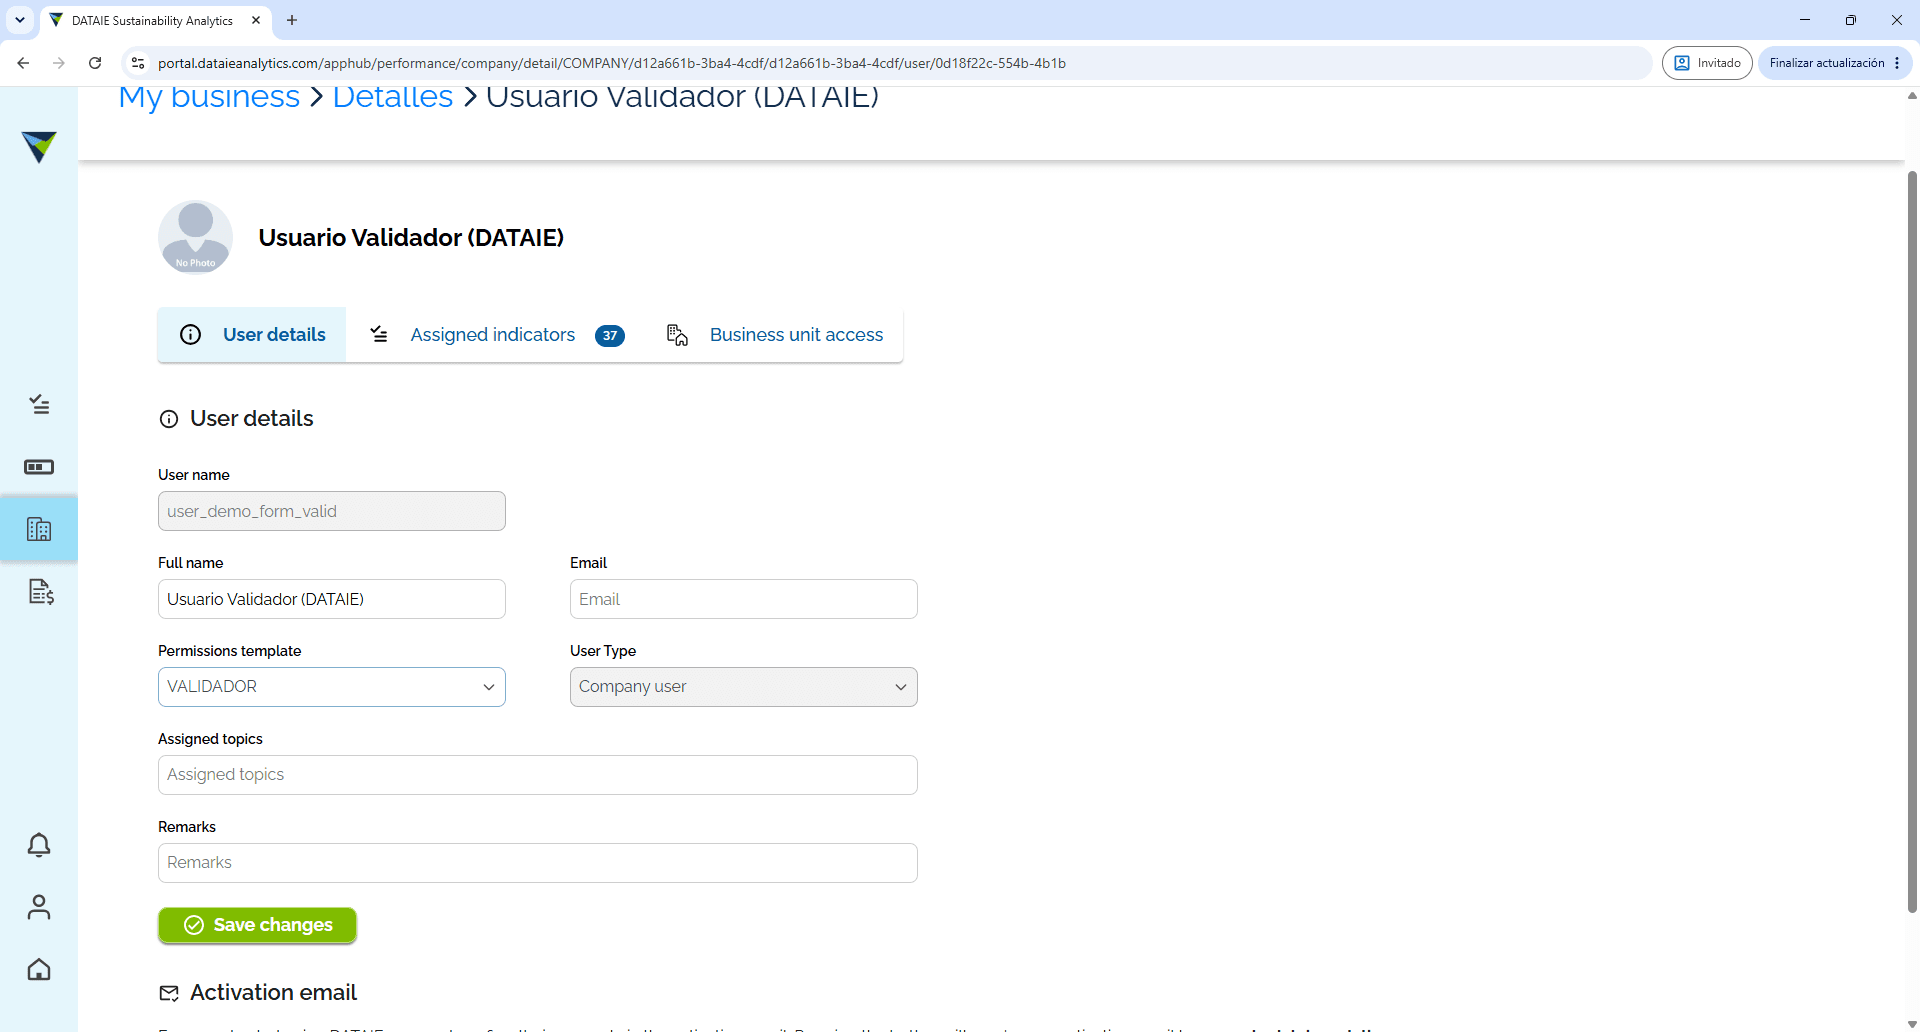This screenshot has height=1032, width=1920.
Task: Click the vertical page scrollbar
Action: pyautogui.click(x=1912, y=540)
